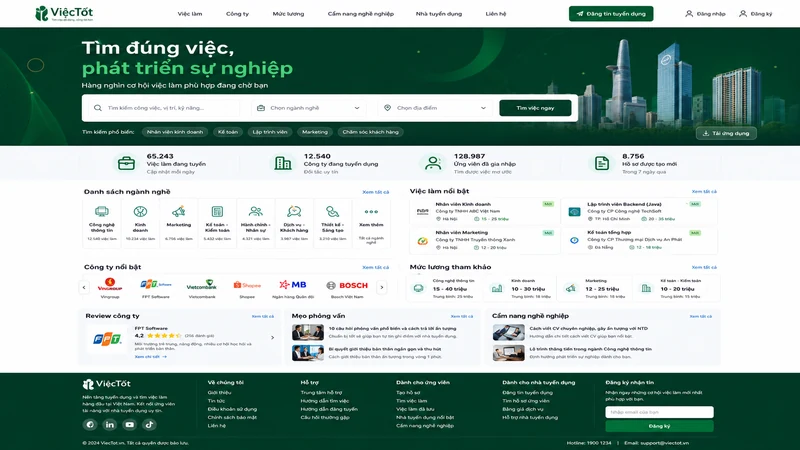Focus the job keyword search field
This screenshot has height=450, width=800.
pos(163,108)
